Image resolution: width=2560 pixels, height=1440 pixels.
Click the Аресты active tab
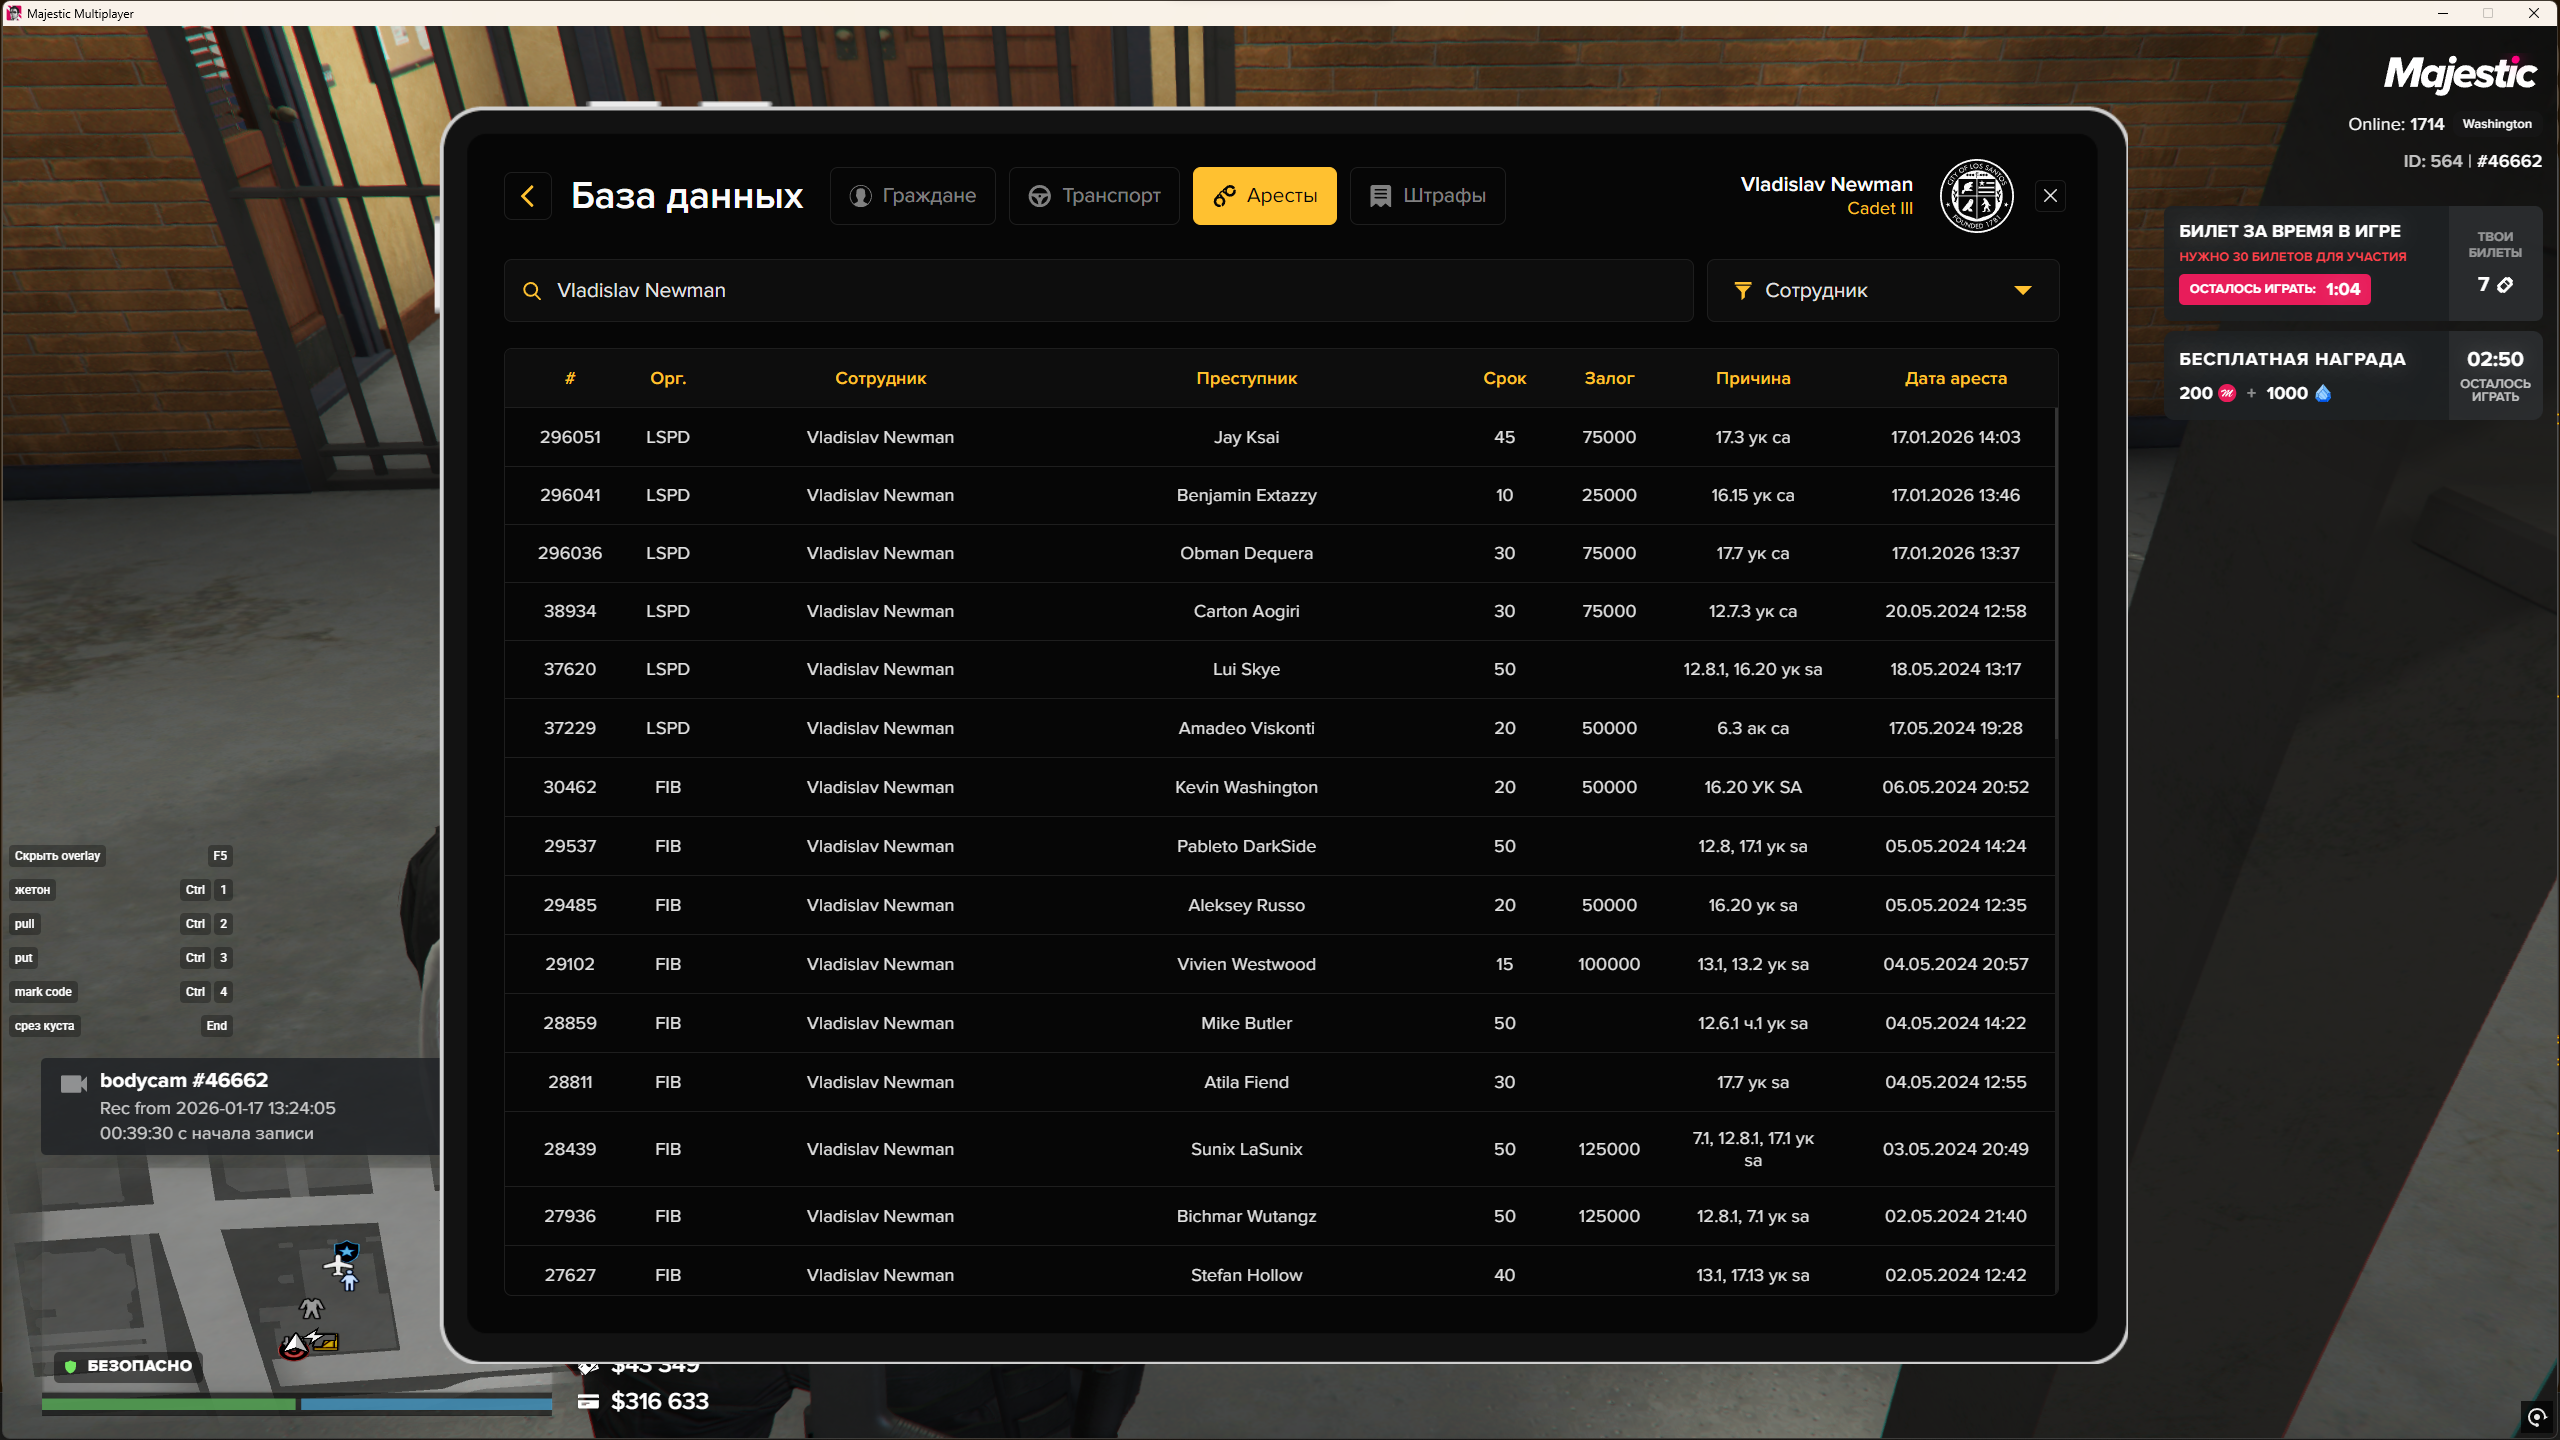[x=1264, y=196]
